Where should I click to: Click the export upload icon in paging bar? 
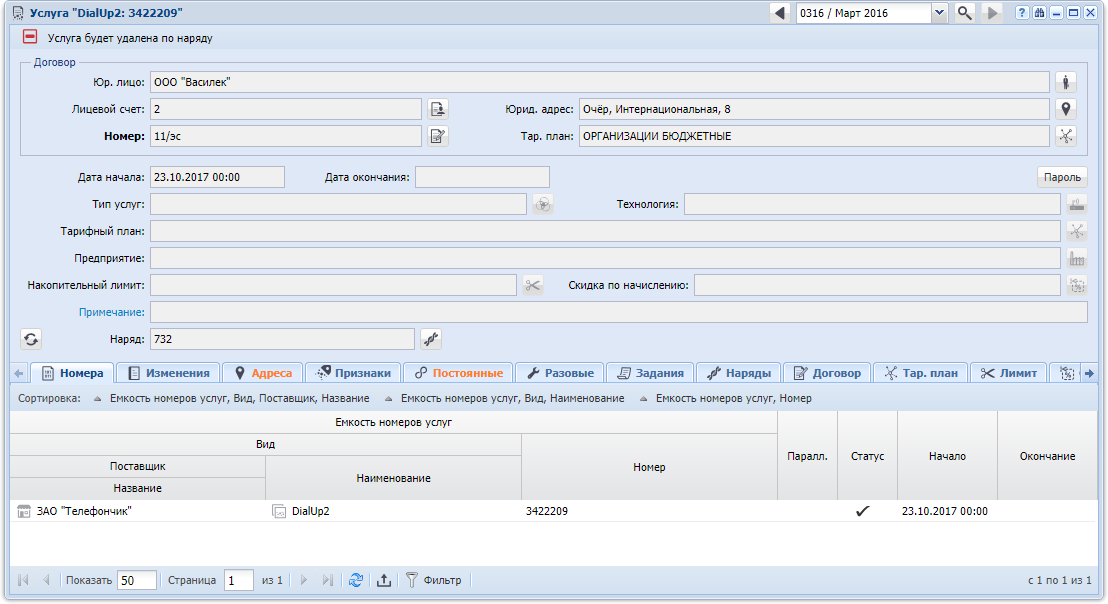click(384, 580)
